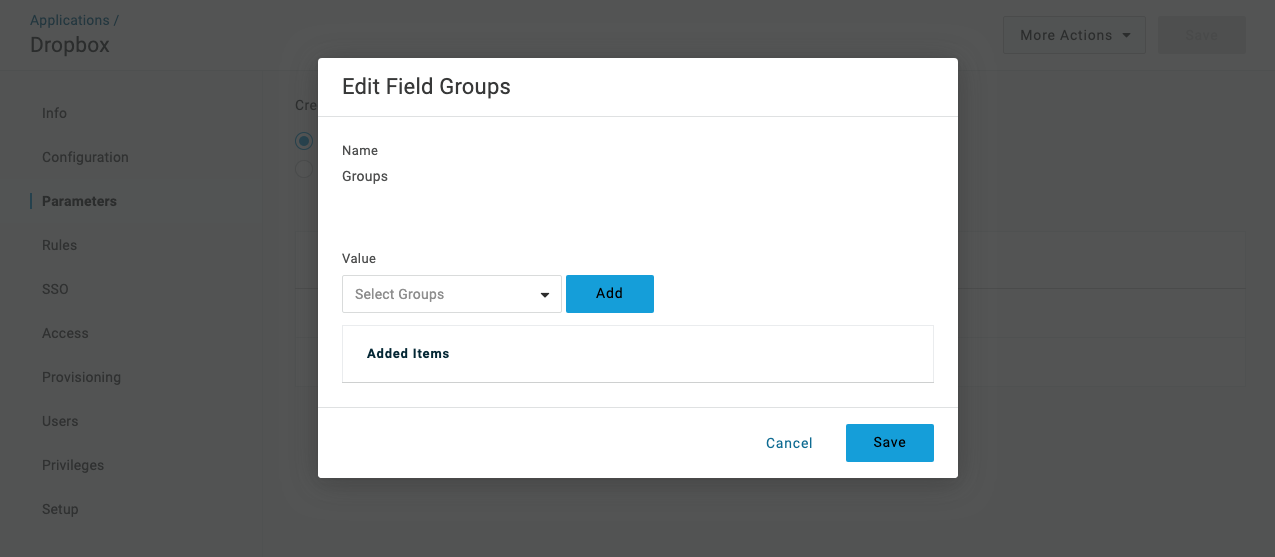
Task: Open the Configuration sidebar tab
Action: coord(85,157)
